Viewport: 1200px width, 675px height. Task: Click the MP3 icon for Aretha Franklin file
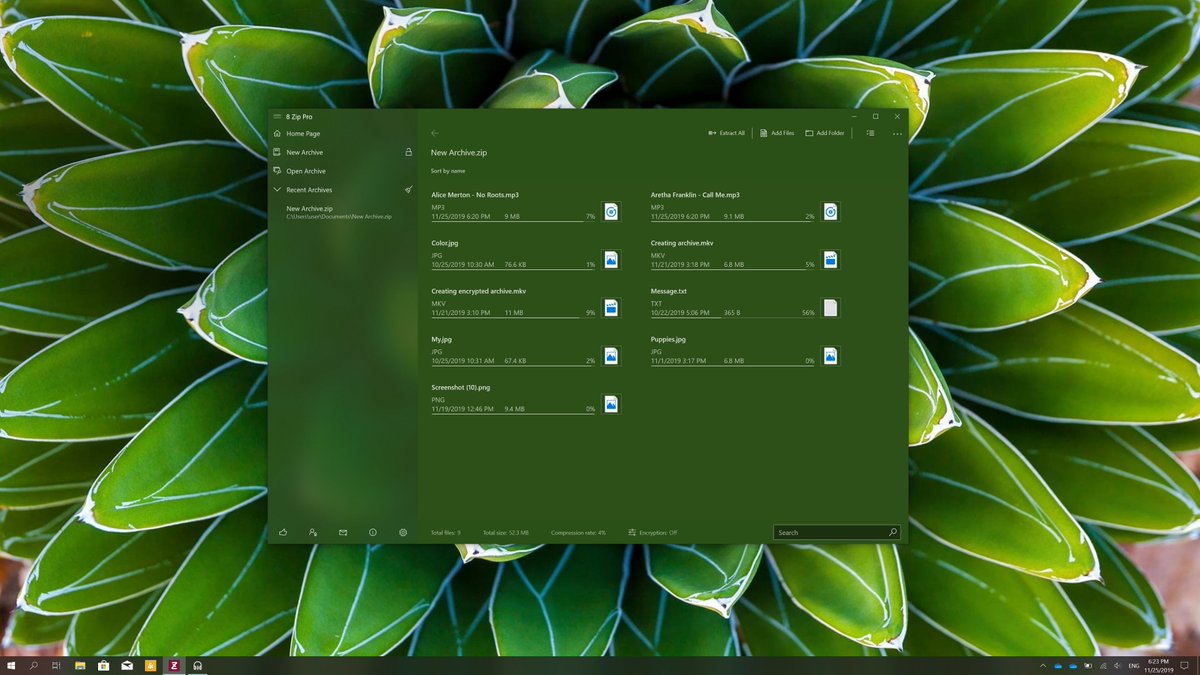[830, 211]
